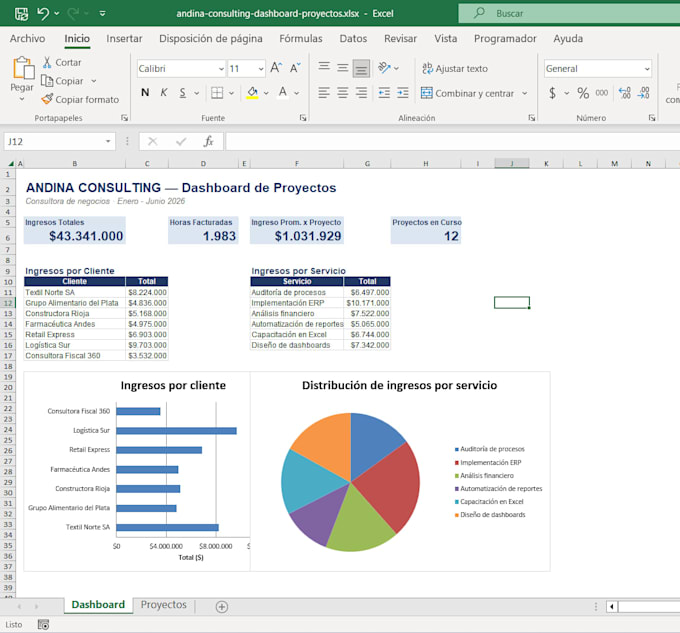The width and height of the screenshot is (680, 633).
Task: Expand the borders dropdown arrow
Action: [x=231, y=93]
